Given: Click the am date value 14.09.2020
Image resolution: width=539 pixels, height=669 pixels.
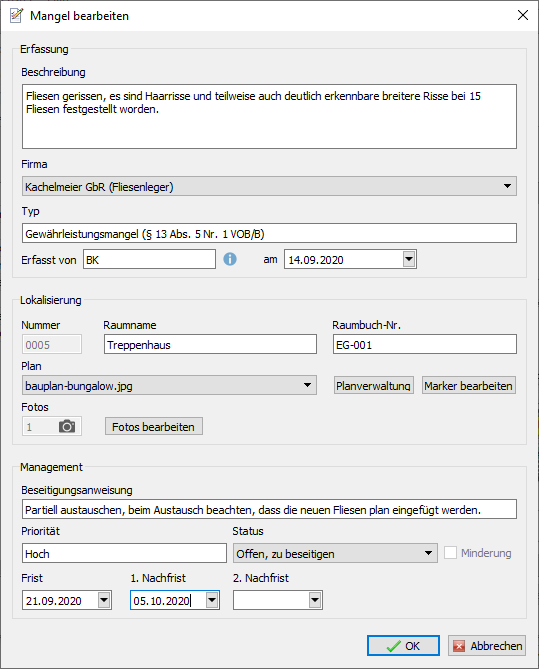Looking at the screenshot, I should point(316,260).
